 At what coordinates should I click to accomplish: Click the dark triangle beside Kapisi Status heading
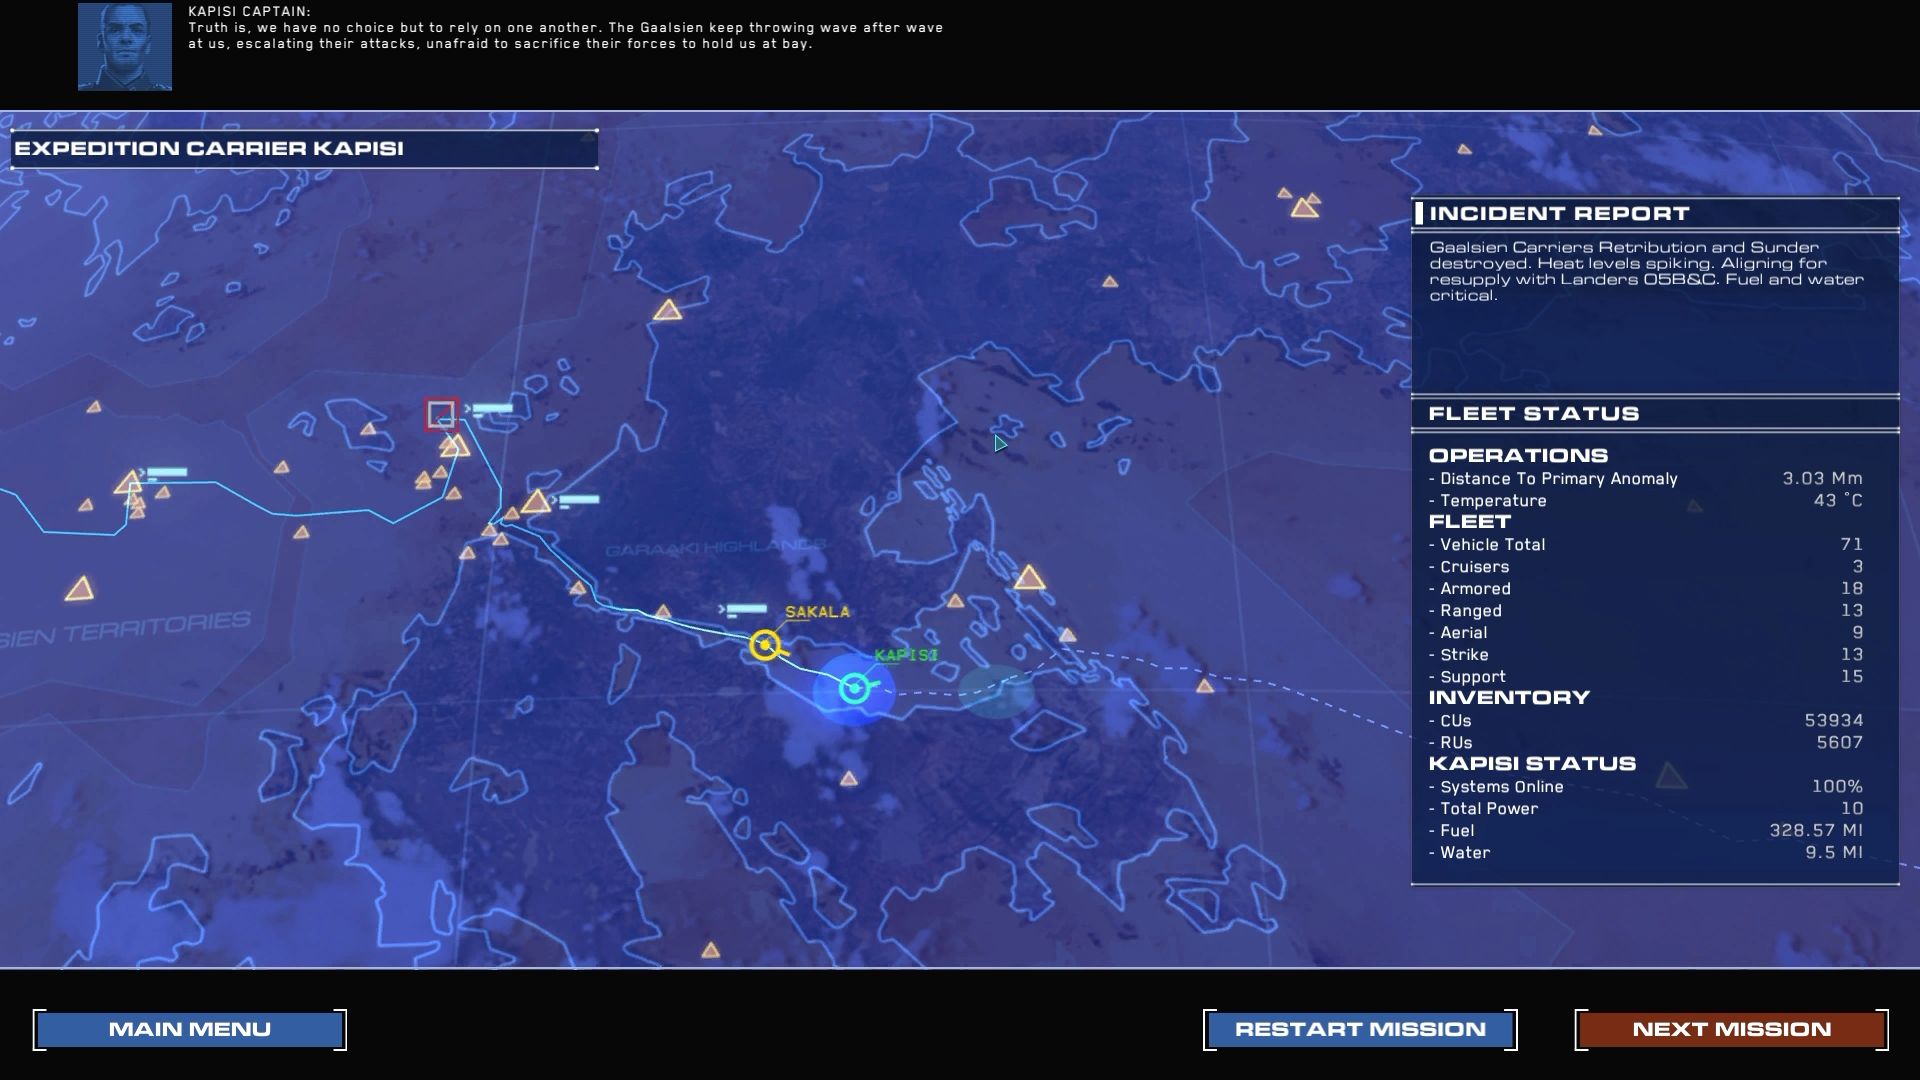pos(1670,776)
